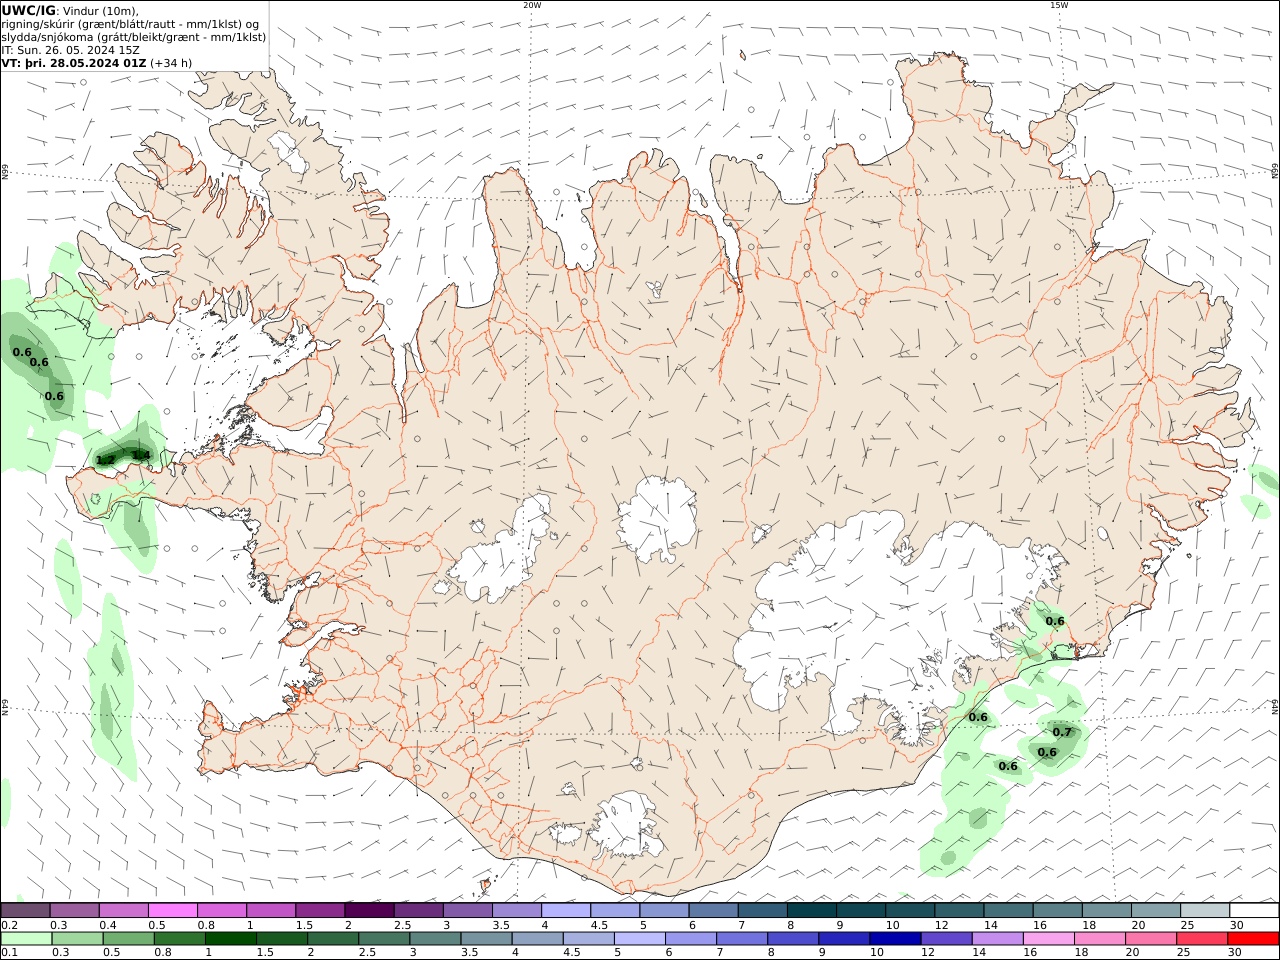Screen dimensions: 1280x960
Task: Click the light lavender swatch labeled 4, top row
Action: tap(565, 910)
